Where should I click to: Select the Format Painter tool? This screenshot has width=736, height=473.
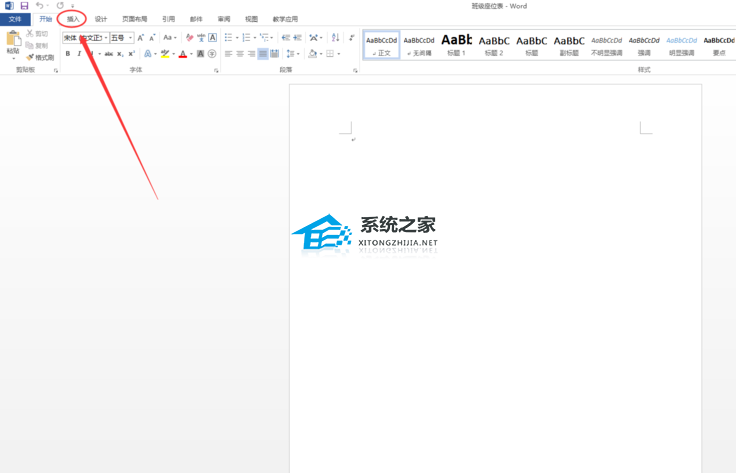point(41,57)
